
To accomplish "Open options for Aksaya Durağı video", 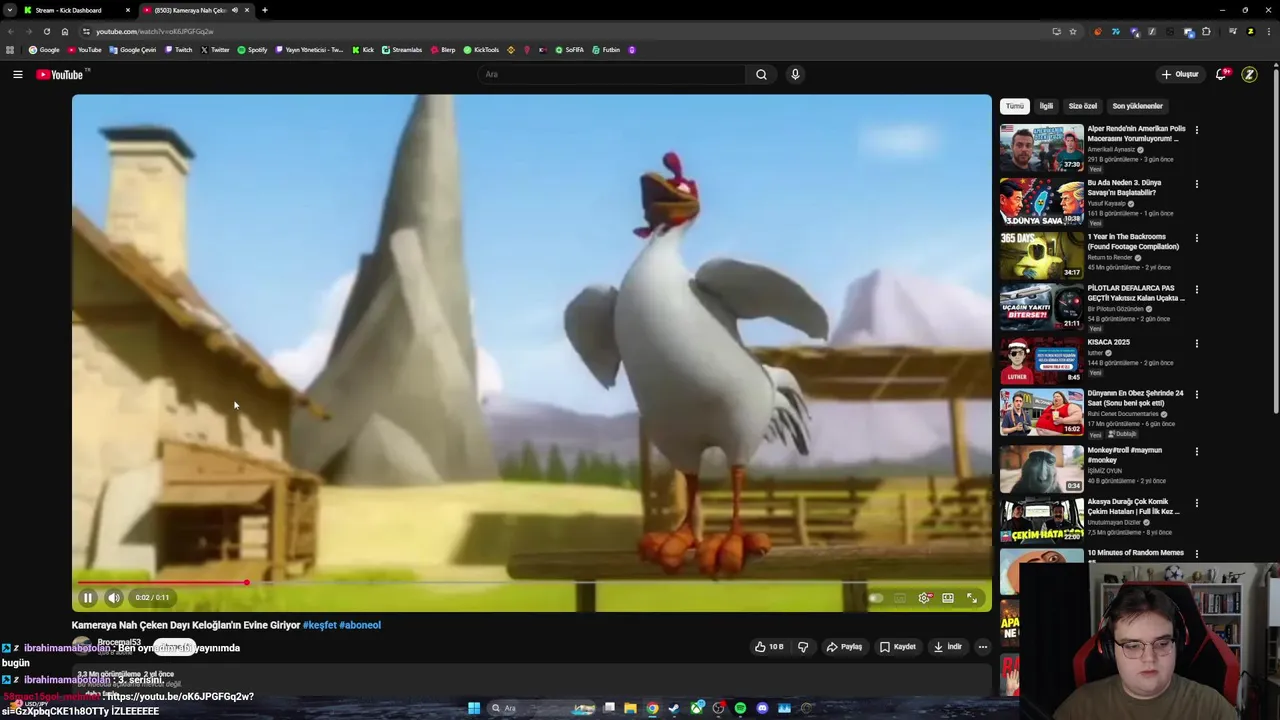I will [x=1197, y=503].
